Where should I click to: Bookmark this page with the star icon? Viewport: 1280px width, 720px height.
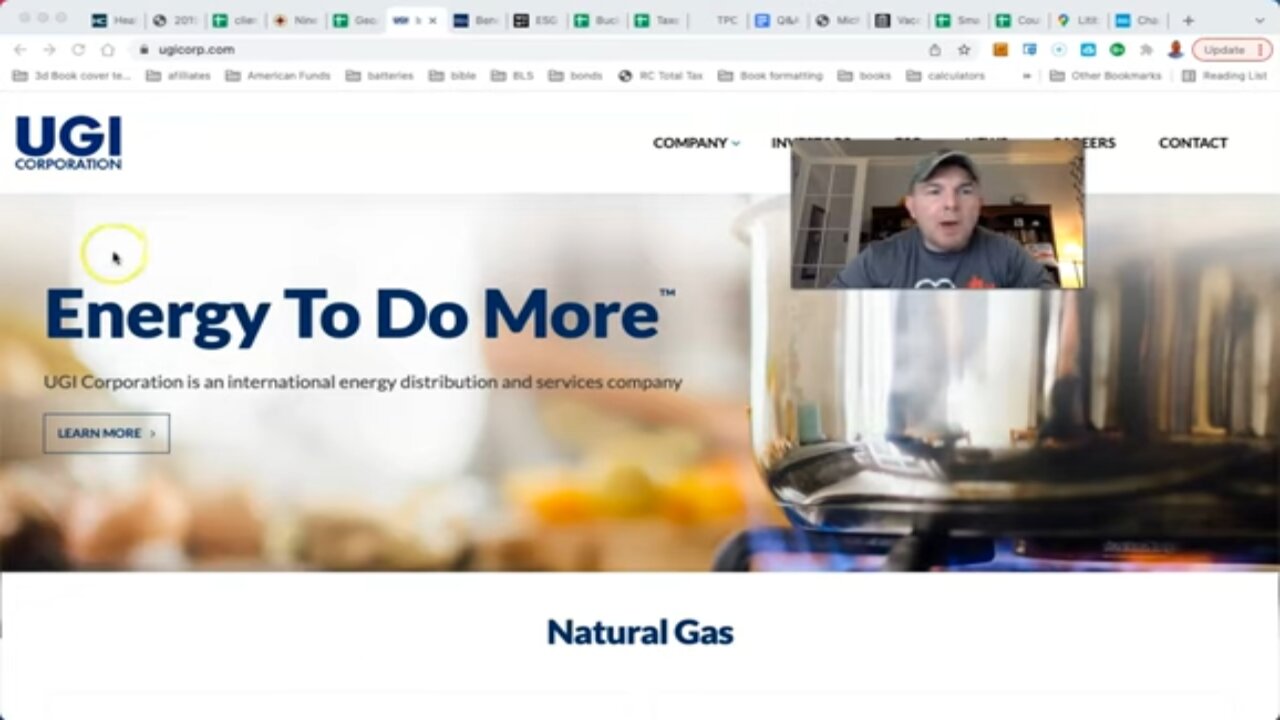[964, 49]
